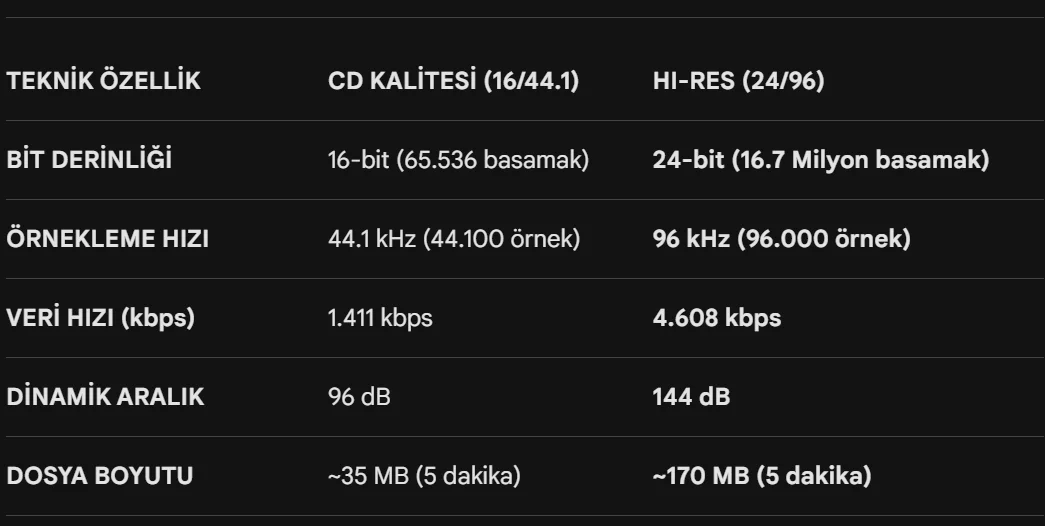Click the 4.608 kbps value
Viewport: 1045px width, 526px height.
coord(717,318)
